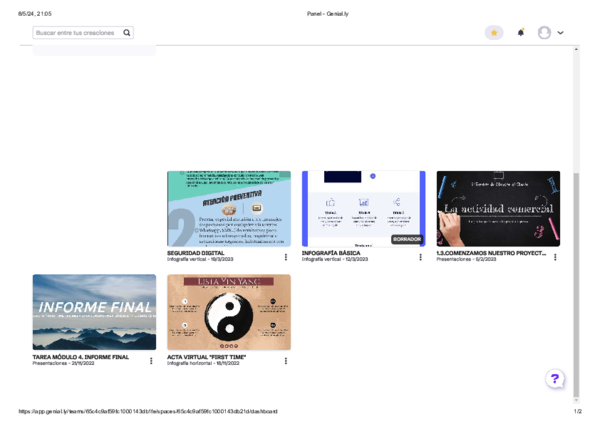This screenshot has width=600, height=424.
Task: Click the user profile avatar
Action: click(544, 33)
